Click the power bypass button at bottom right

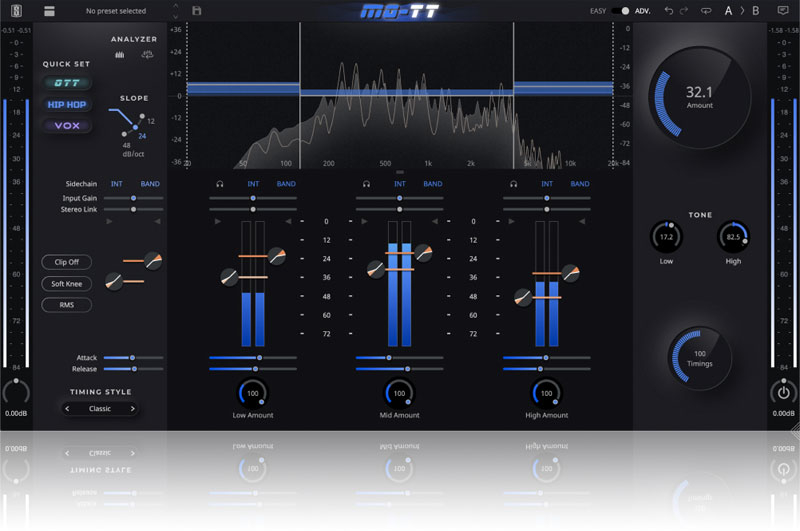(783, 393)
